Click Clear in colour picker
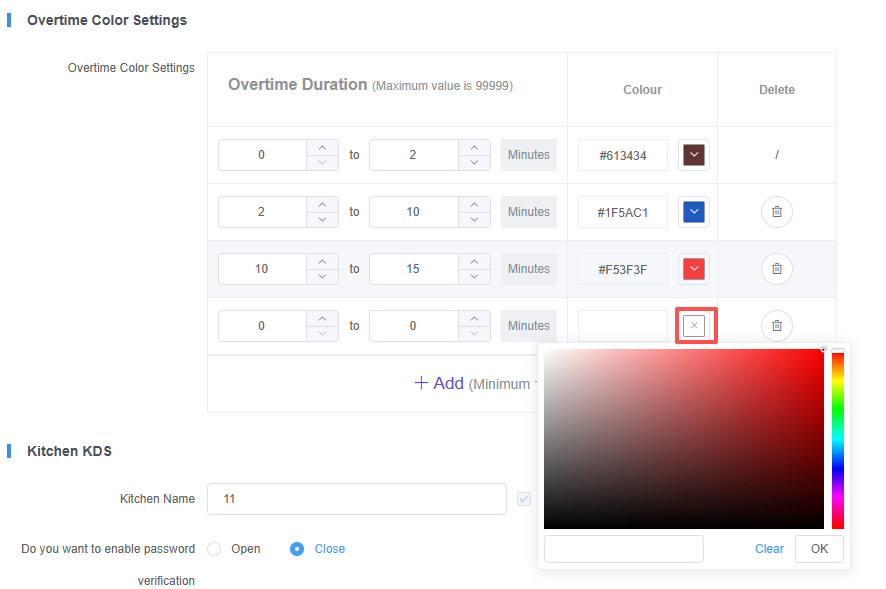 [x=769, y=549]
